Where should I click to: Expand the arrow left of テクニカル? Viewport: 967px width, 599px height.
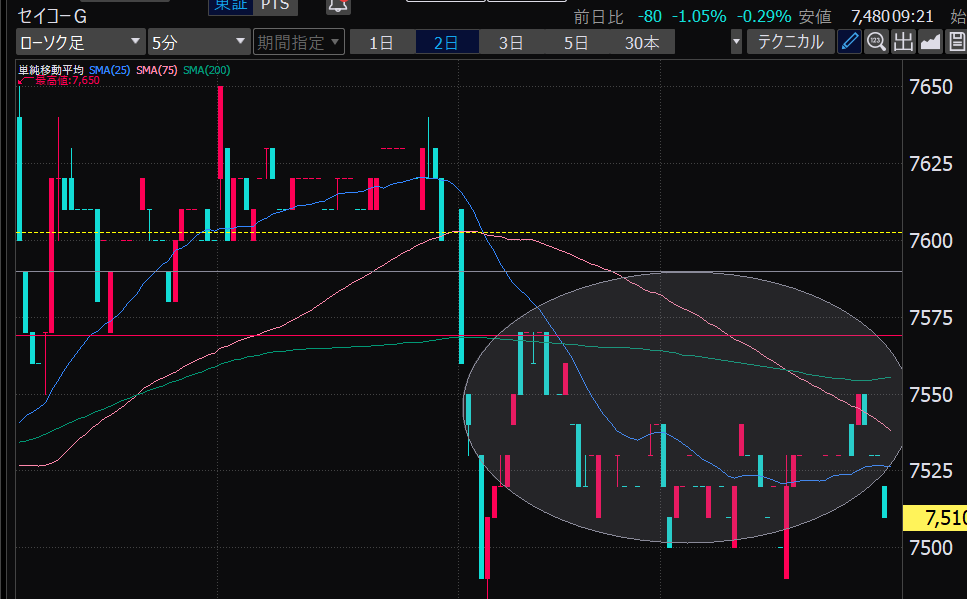[736, 42]
